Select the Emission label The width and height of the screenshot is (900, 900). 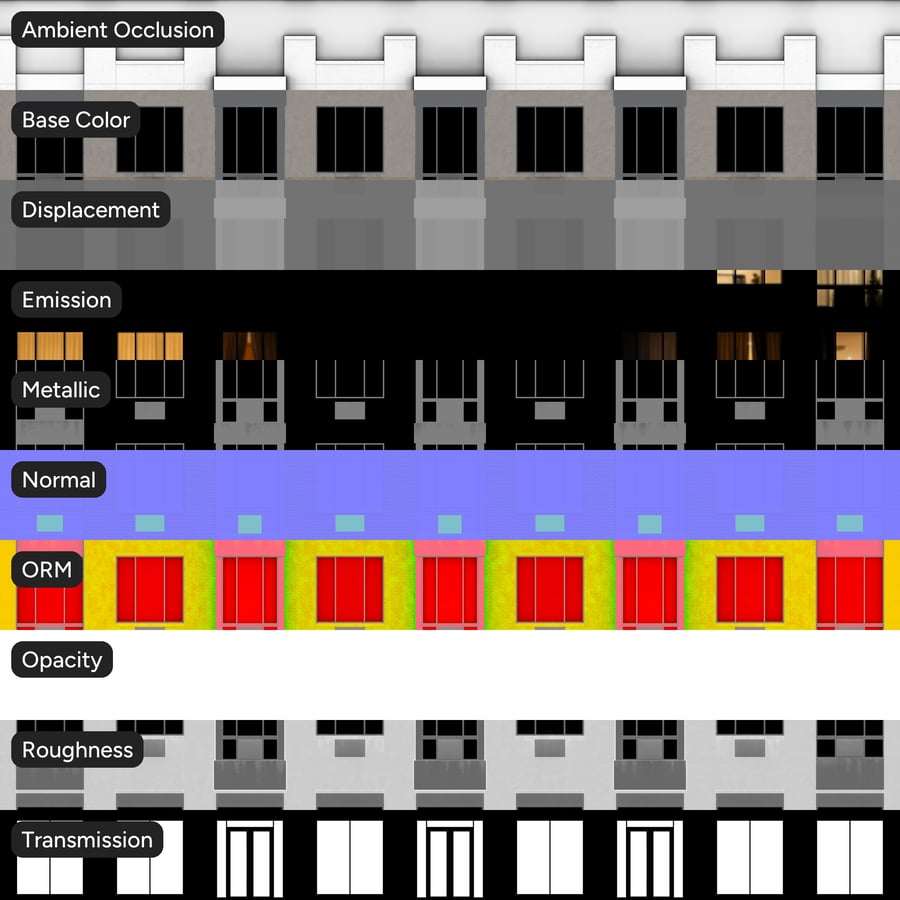(67, 300)
